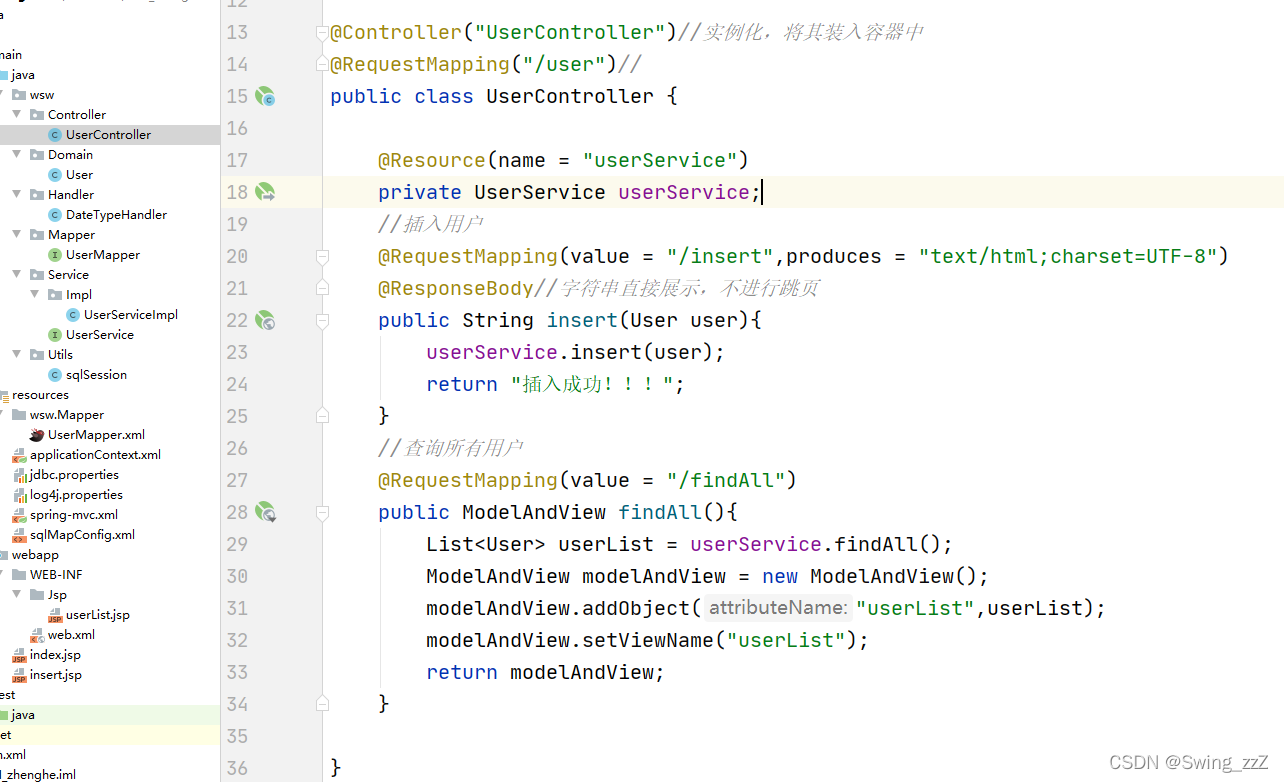Collapse the Jsp folder under WEB-INF

point(17,595)
